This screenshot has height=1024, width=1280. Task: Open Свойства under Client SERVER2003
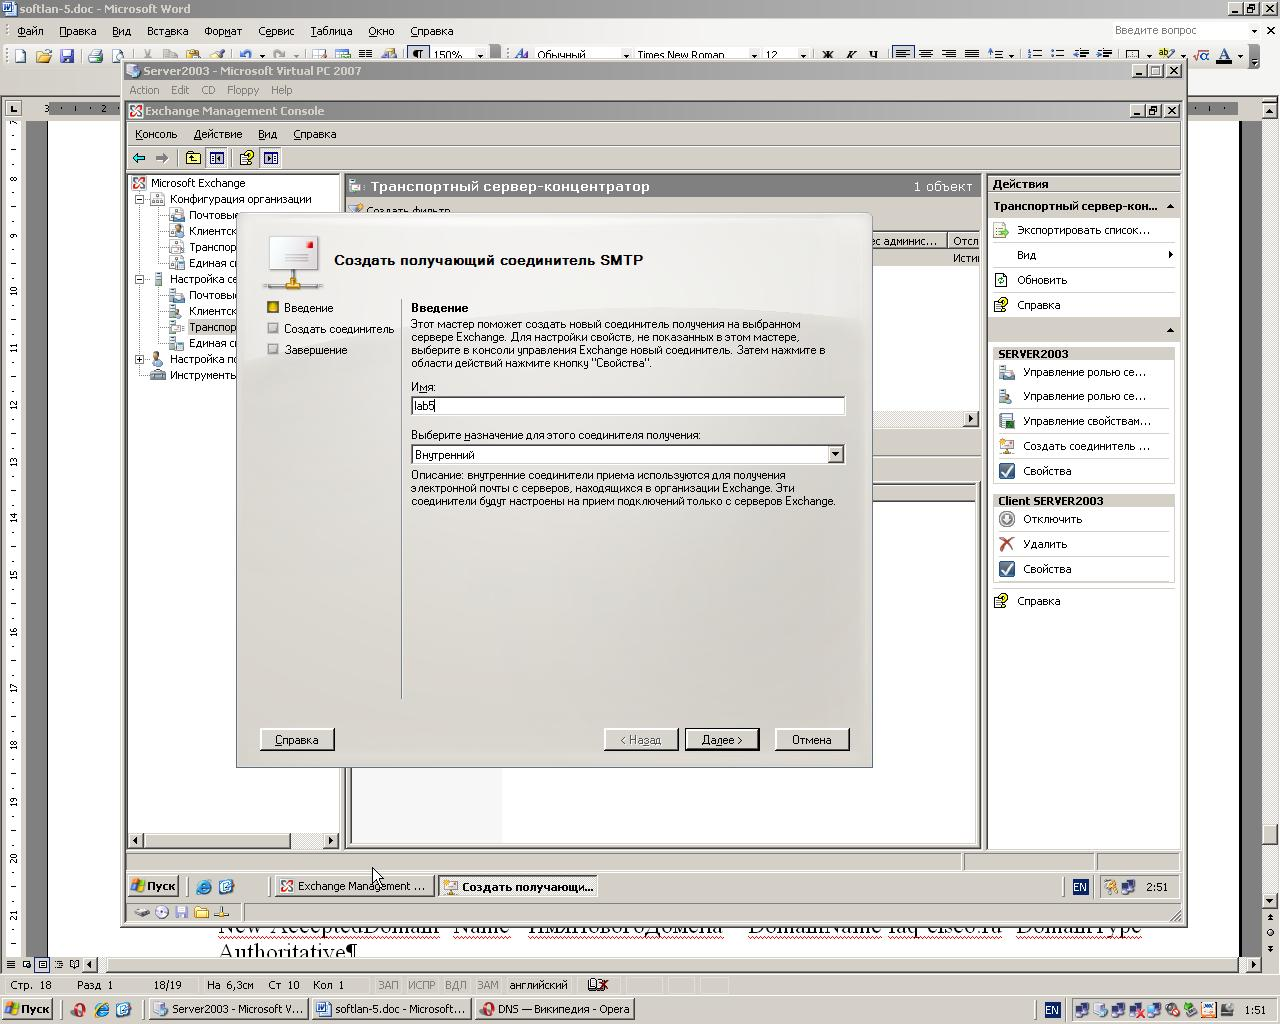(1047, 569)
